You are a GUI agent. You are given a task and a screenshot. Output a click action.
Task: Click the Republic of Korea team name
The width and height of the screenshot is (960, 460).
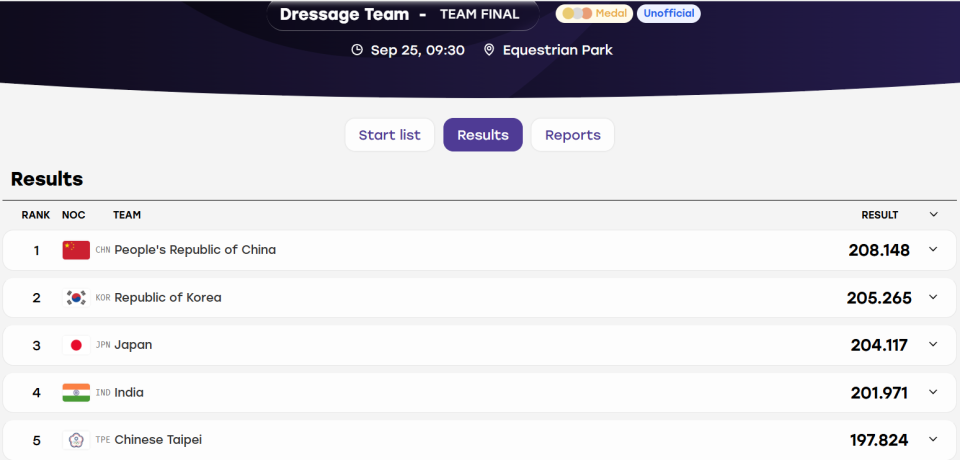coord(168,298)
